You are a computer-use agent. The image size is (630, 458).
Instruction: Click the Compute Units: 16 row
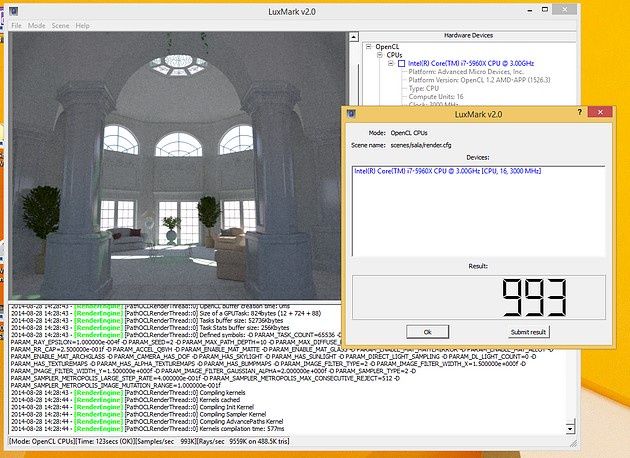[436, 97]
